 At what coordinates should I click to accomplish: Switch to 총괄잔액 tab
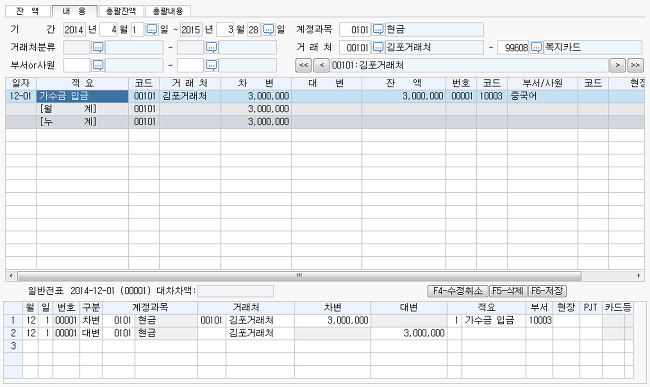121,11
